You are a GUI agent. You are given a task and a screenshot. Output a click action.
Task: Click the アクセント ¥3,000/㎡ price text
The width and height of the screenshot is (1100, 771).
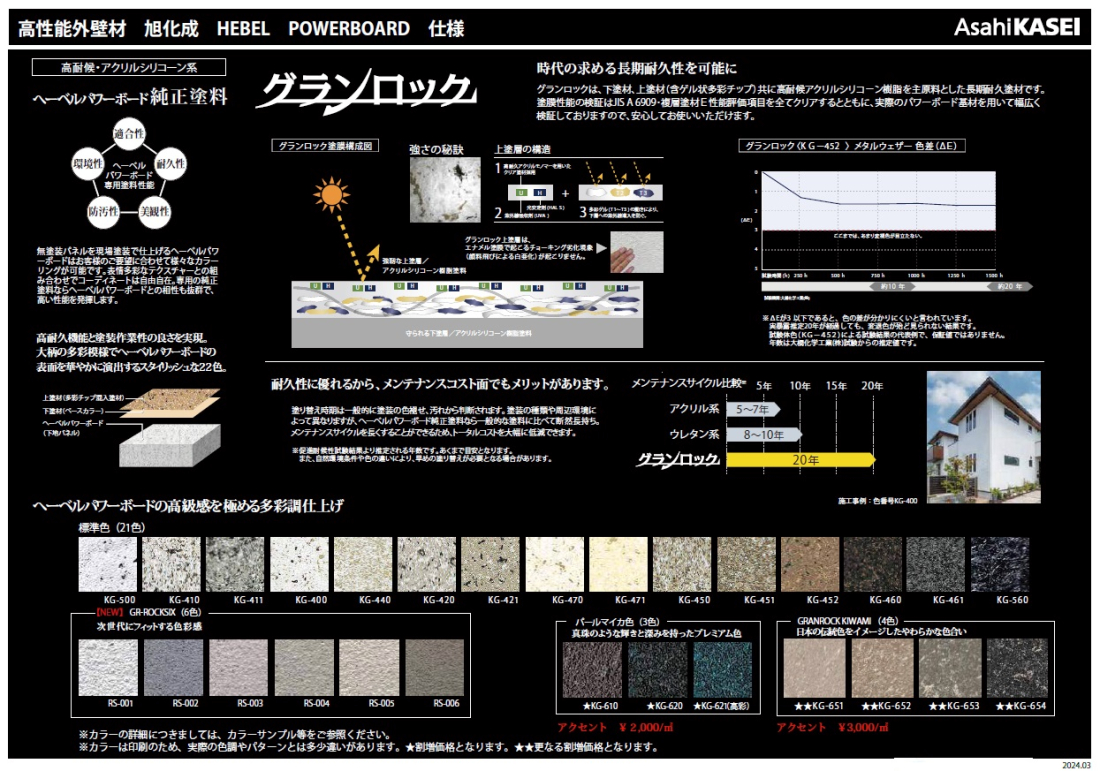pos(832,728)
